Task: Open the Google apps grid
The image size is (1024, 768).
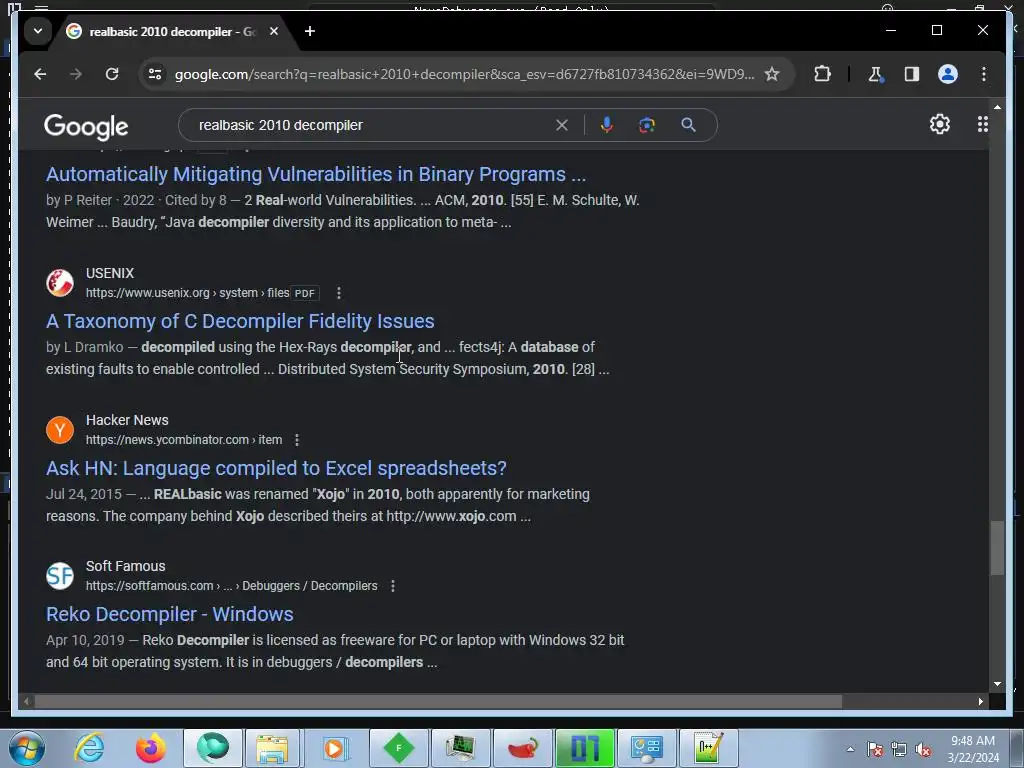Action: click(x=982, y=124)
